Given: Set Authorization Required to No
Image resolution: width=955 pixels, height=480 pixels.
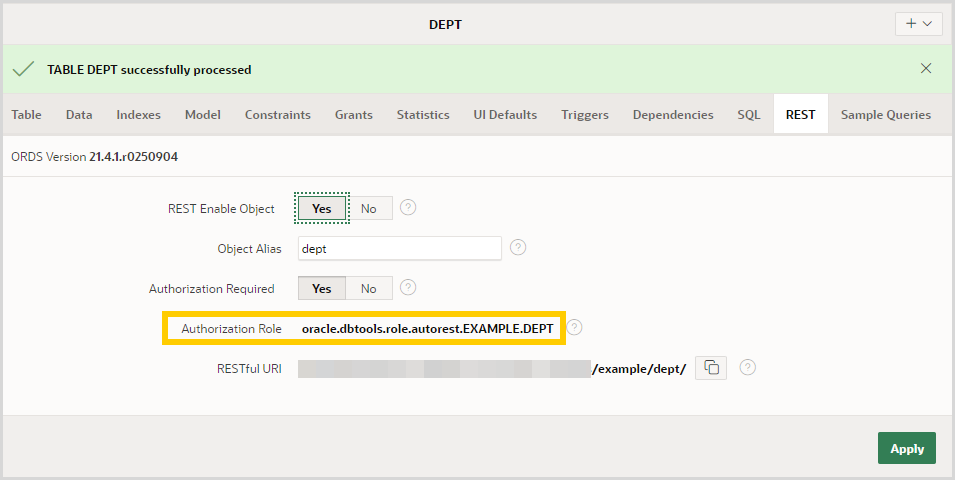Looking at the screenshot, I should coord(368,289).
